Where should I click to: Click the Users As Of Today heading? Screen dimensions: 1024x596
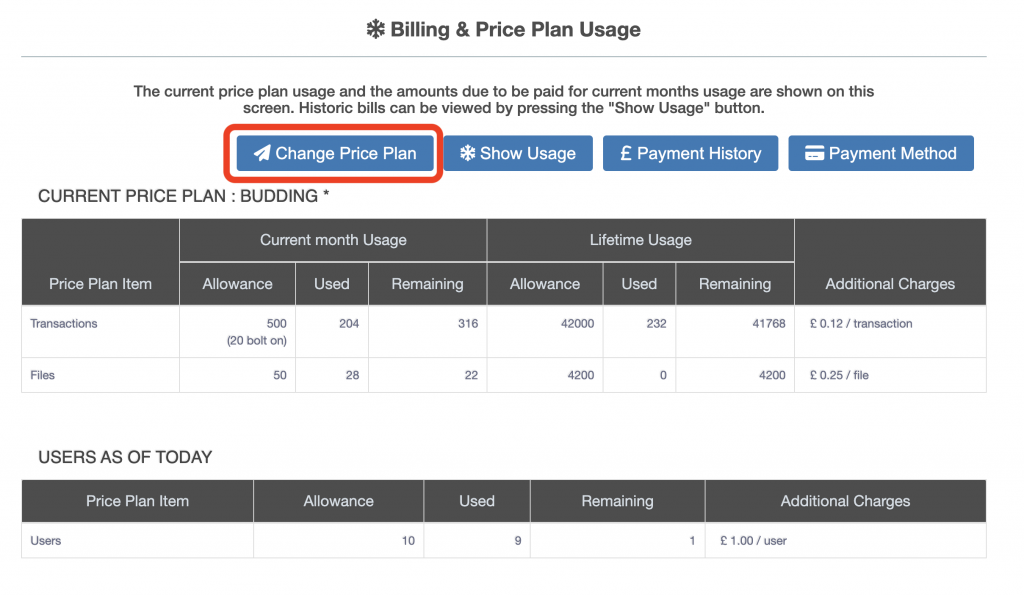coord(125,457)
